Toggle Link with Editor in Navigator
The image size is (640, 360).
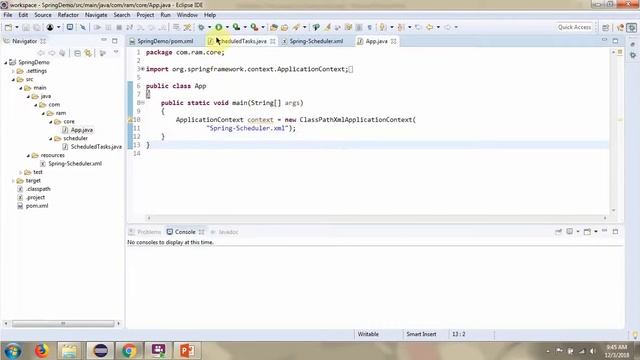click(x=88, y=53)
